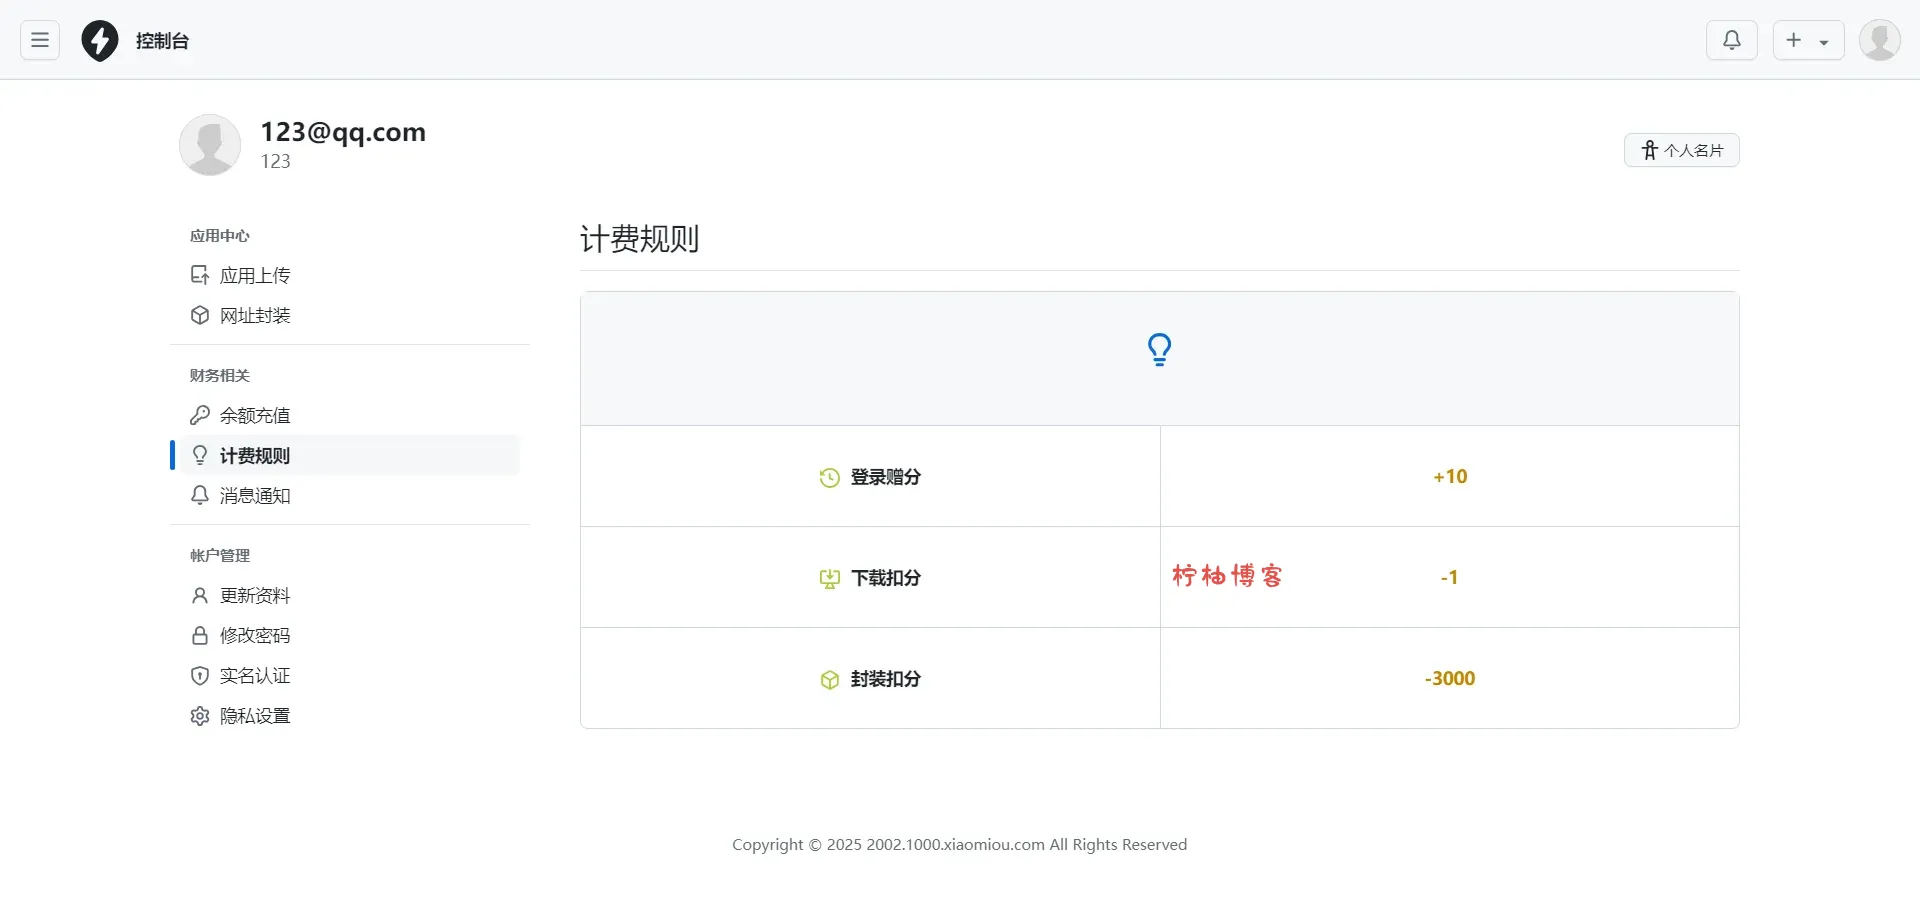Click the lightning bolt logo

[x=100, y=41]
